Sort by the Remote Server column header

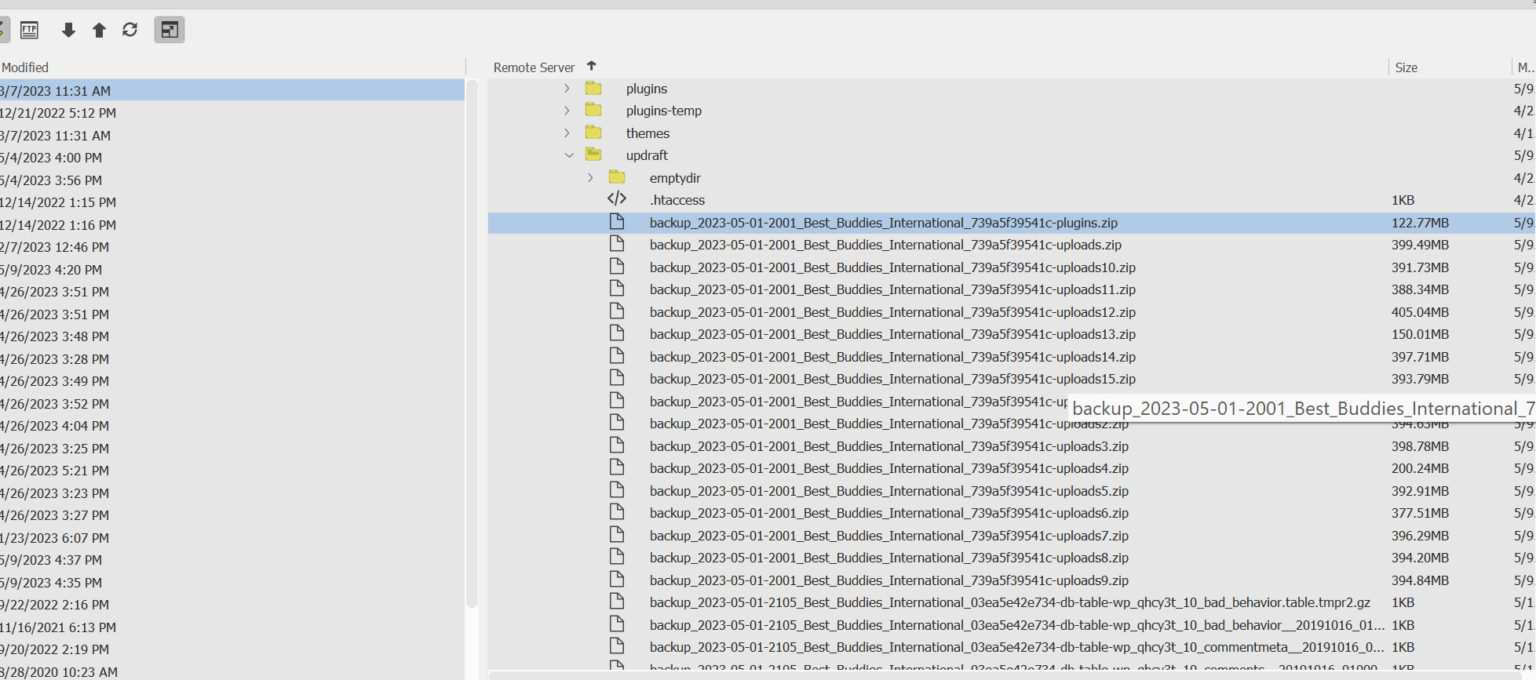tap(534, 67)
